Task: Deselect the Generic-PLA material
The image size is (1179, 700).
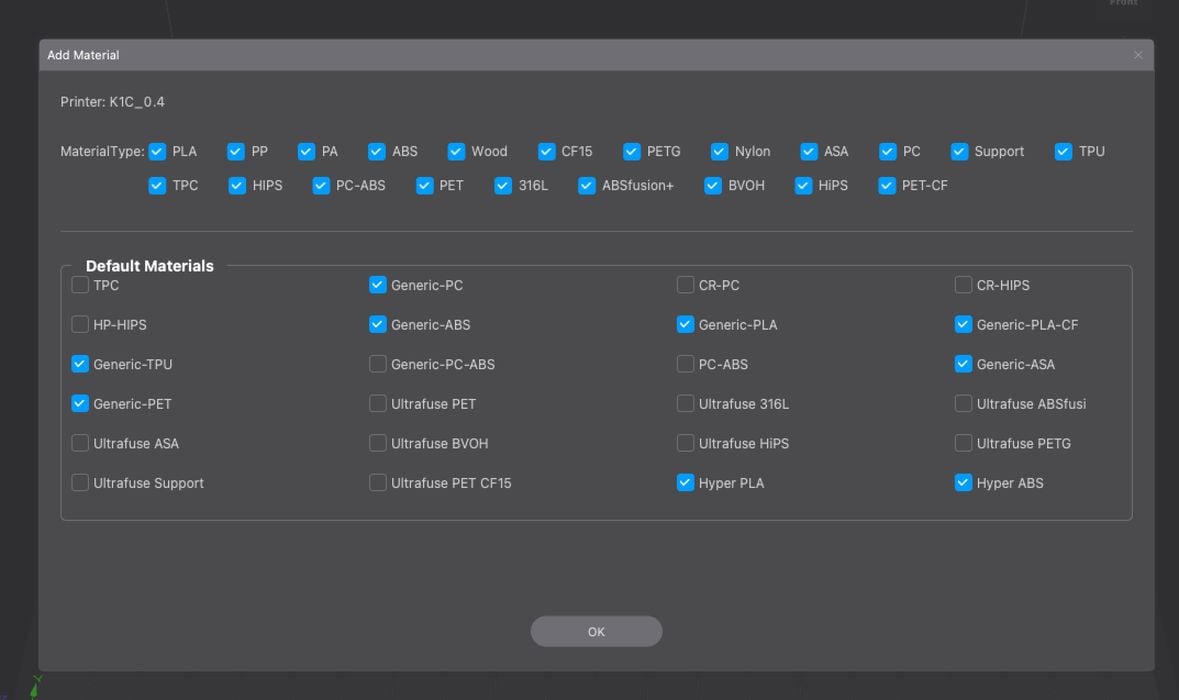Action: [685, 325]
